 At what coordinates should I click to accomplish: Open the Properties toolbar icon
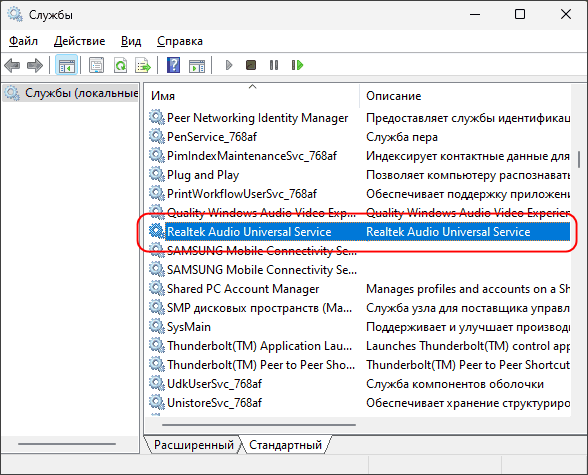(x=96, y=66)
